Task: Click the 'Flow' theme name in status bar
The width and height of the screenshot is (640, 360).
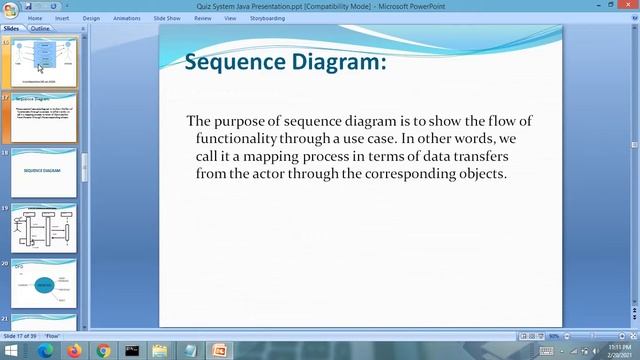Action: (x=52, y=336)
